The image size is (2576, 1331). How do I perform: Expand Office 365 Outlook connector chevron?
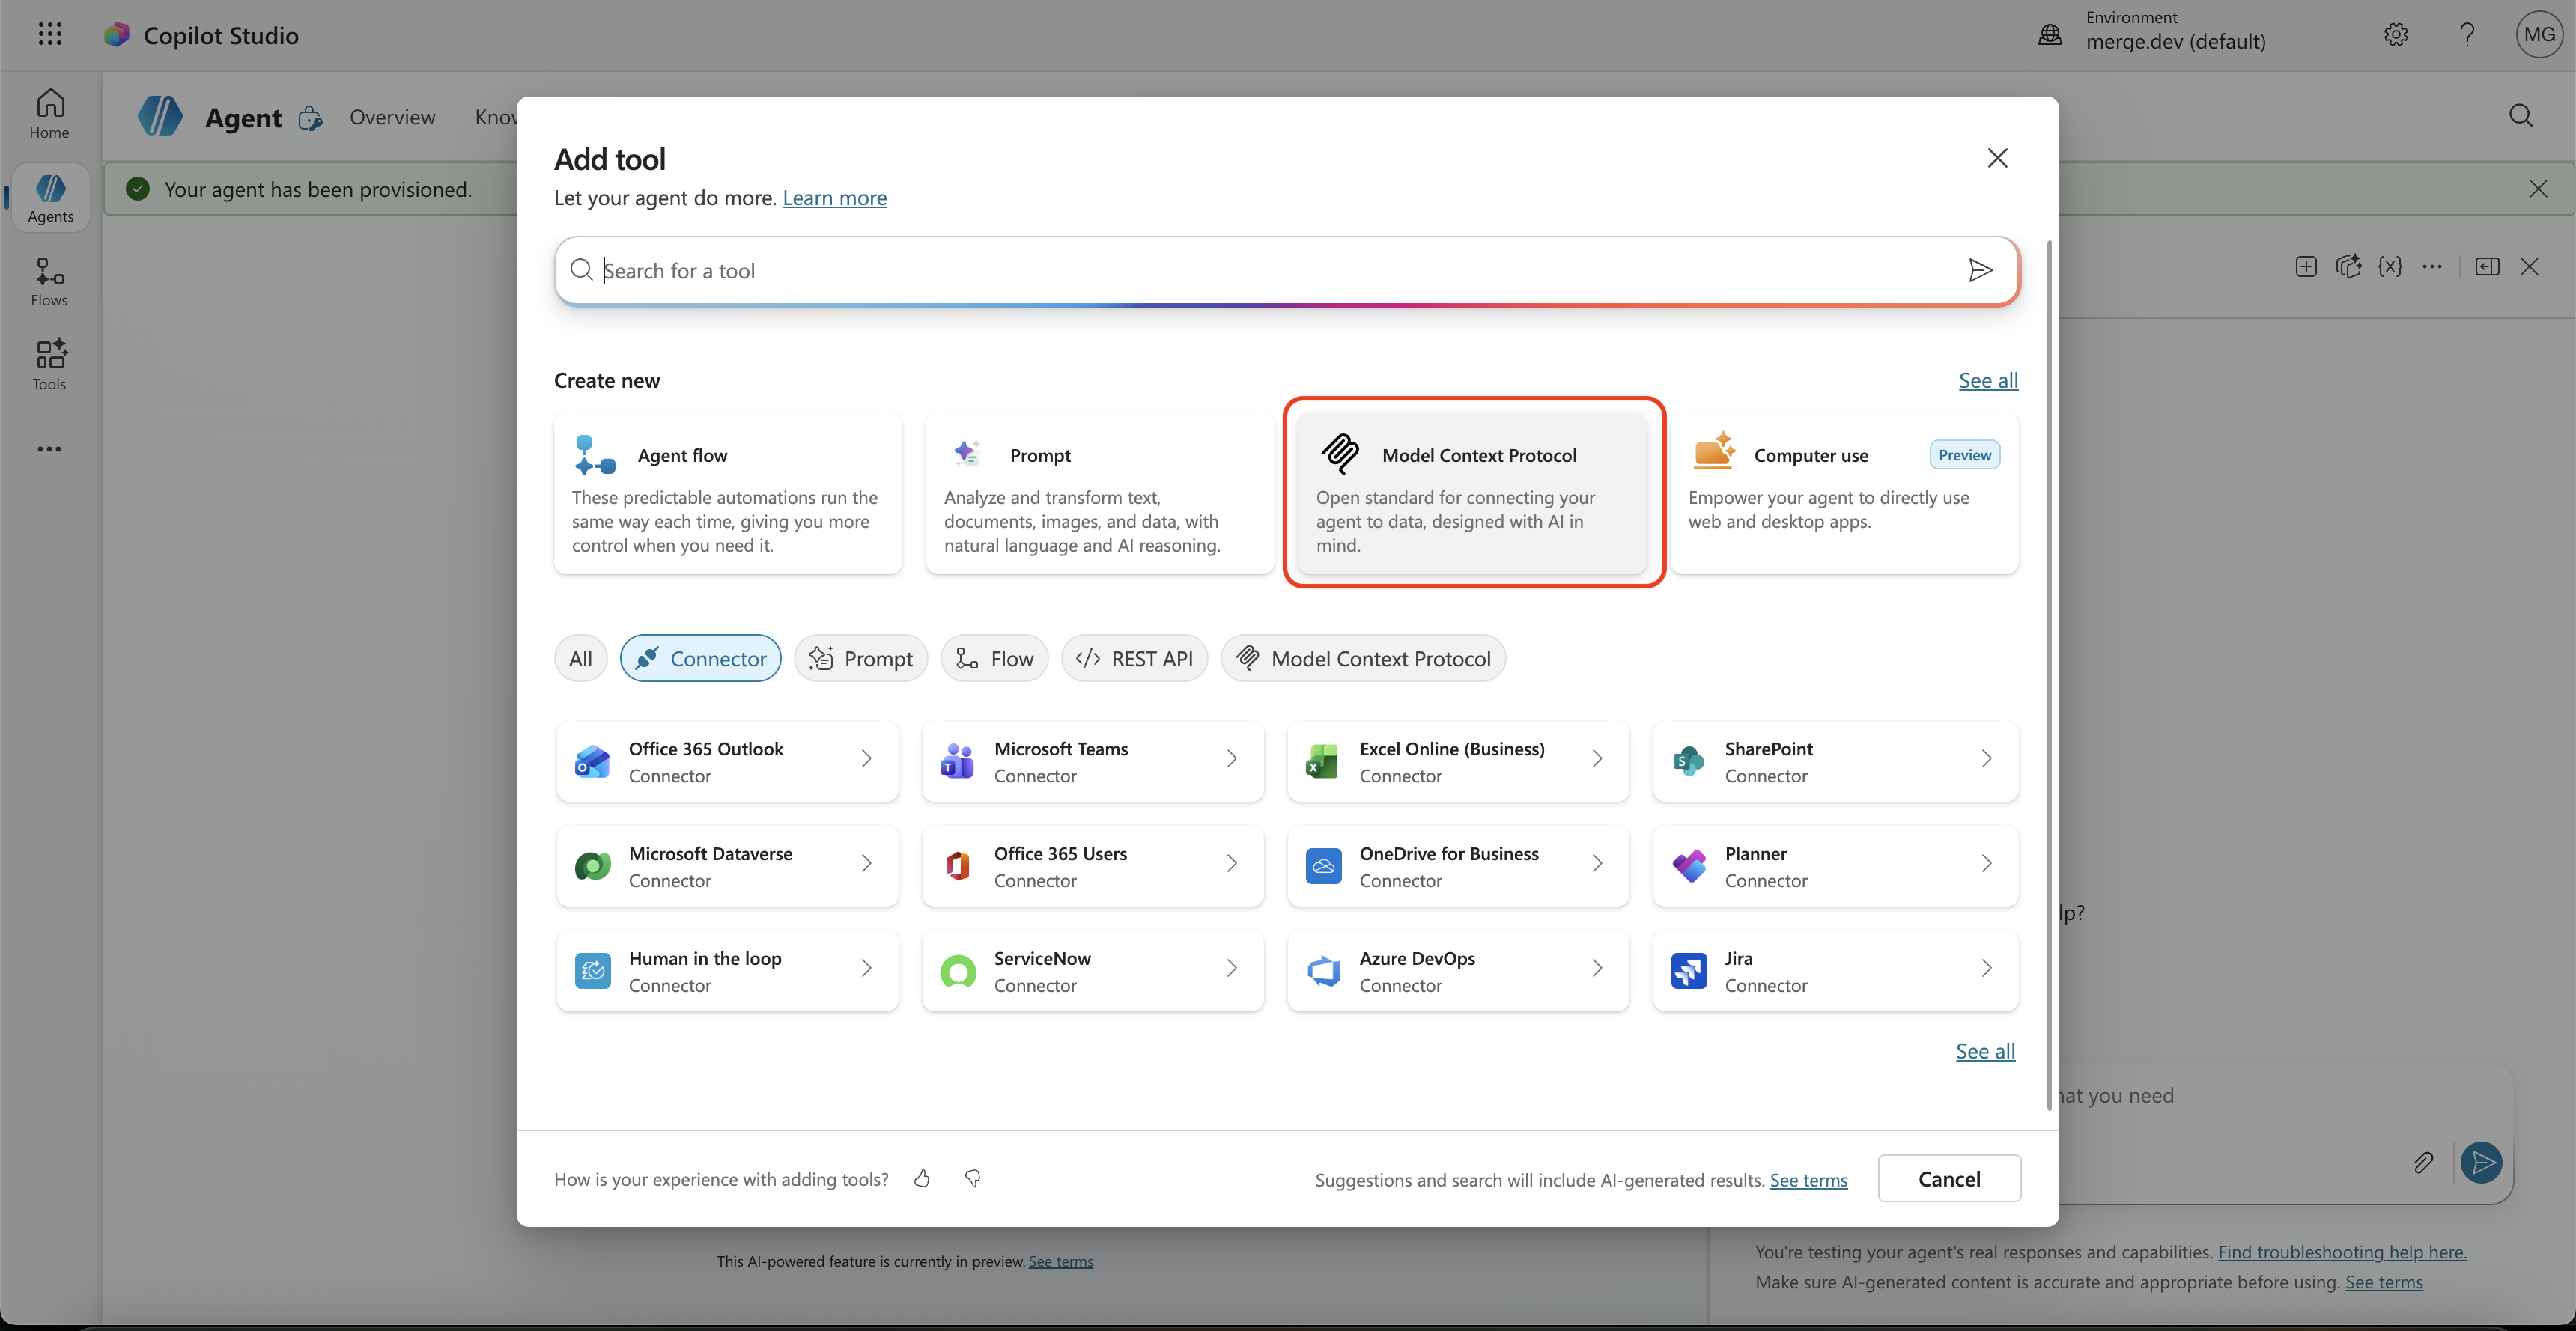(866, 759)
